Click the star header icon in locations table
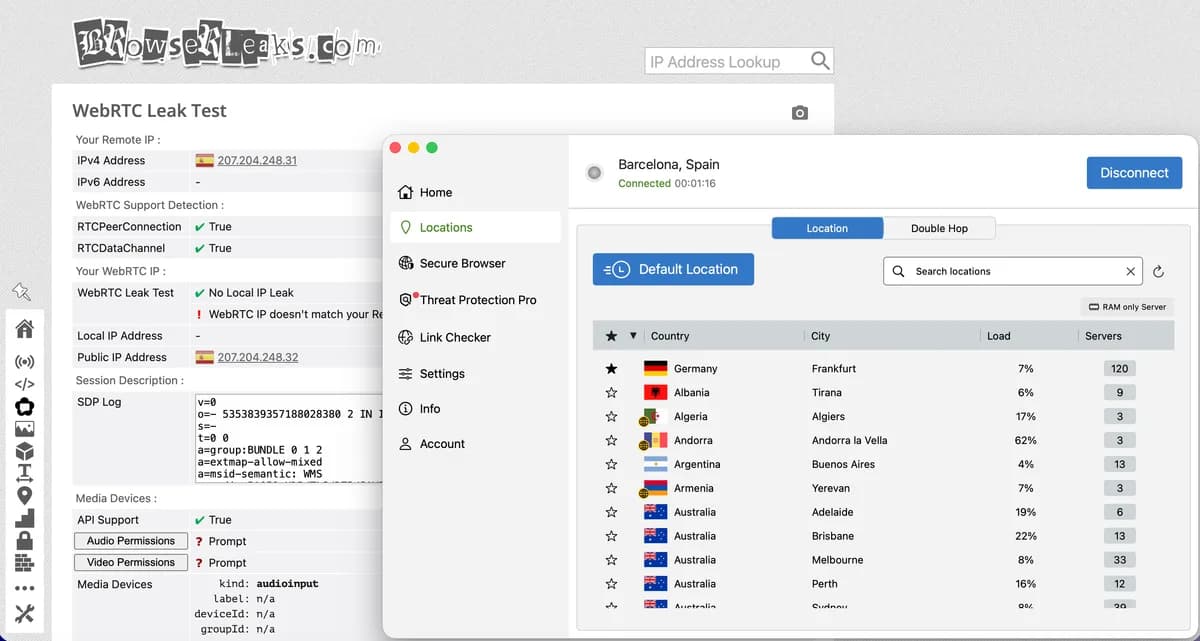The width and height of the screenshot is (1200, 641). coord(611,336)
